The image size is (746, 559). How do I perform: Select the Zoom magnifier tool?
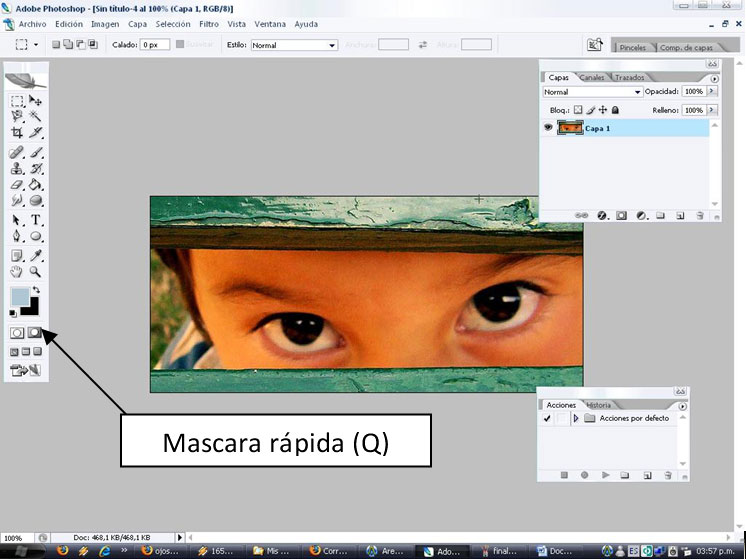[36, 272]
